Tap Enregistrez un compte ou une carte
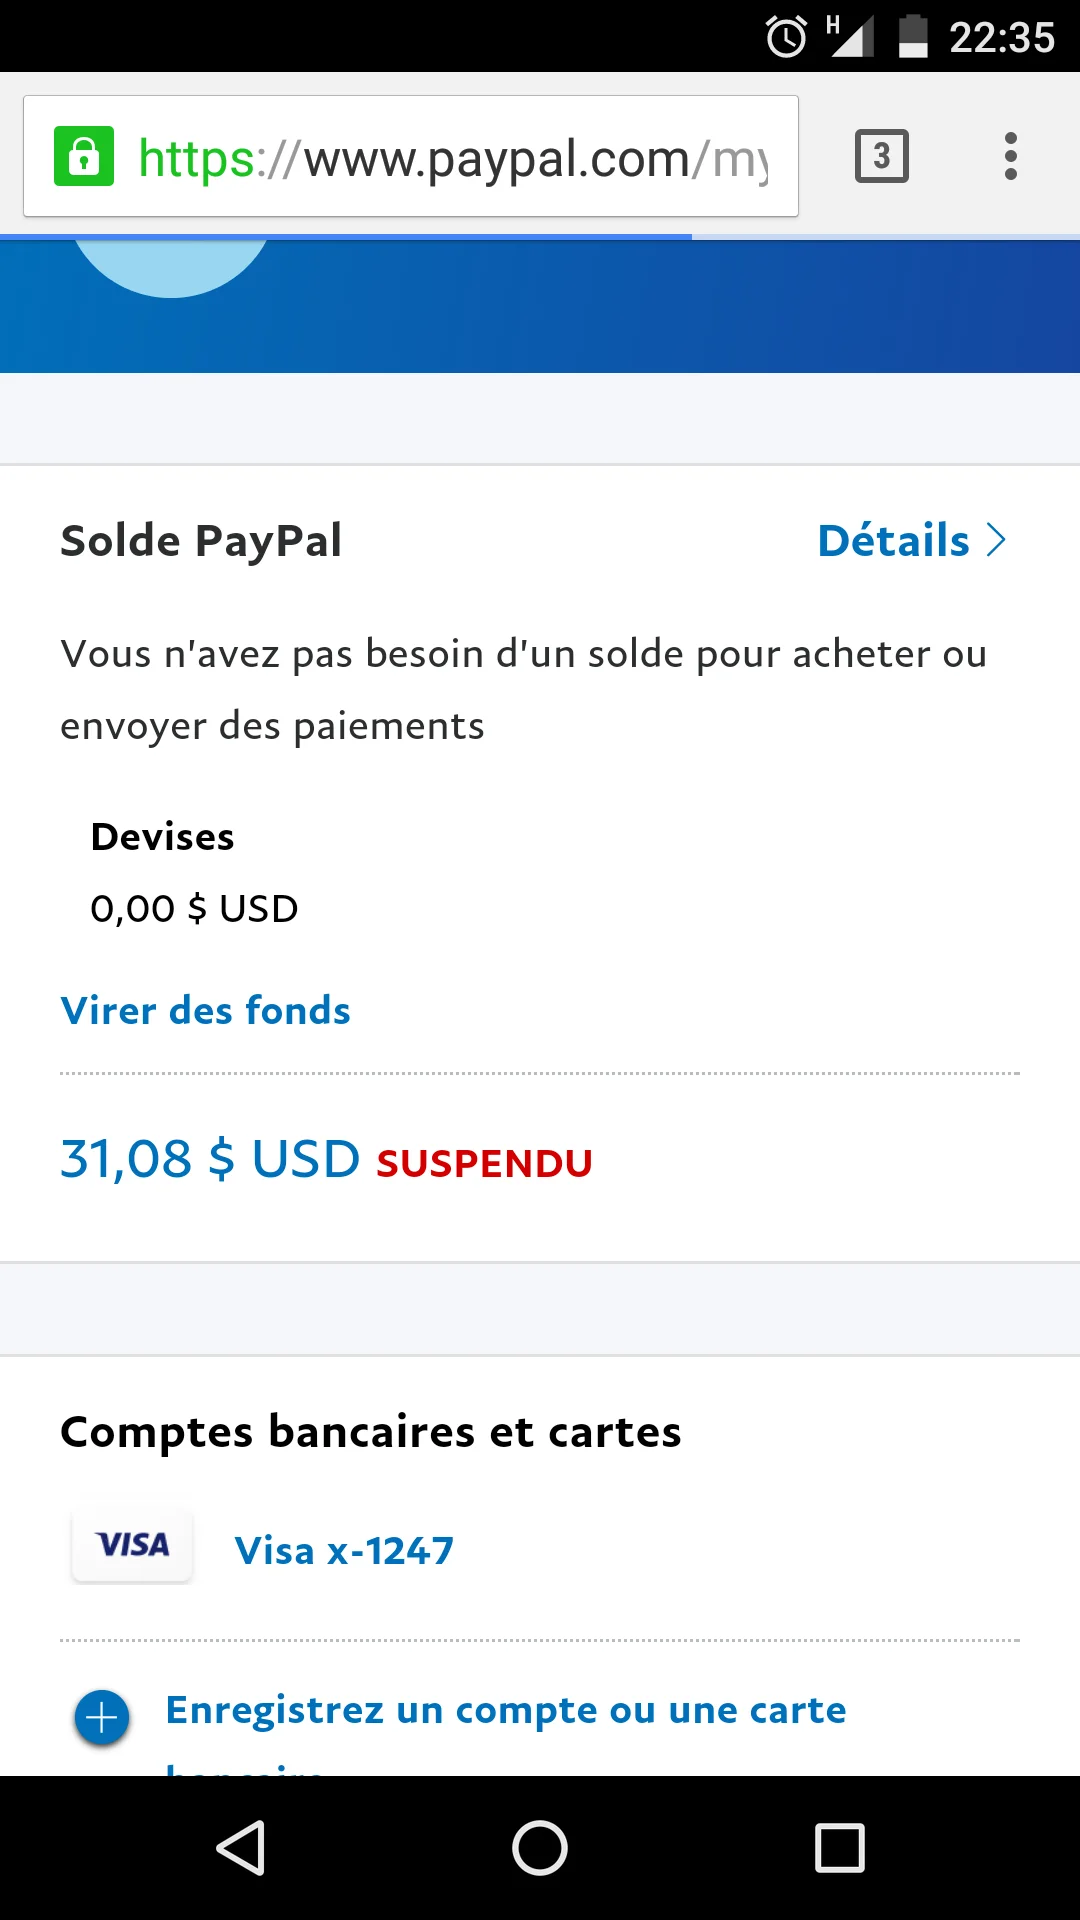Image resolution: width=1080 pixels, height=1920 pixels. 505,1711
